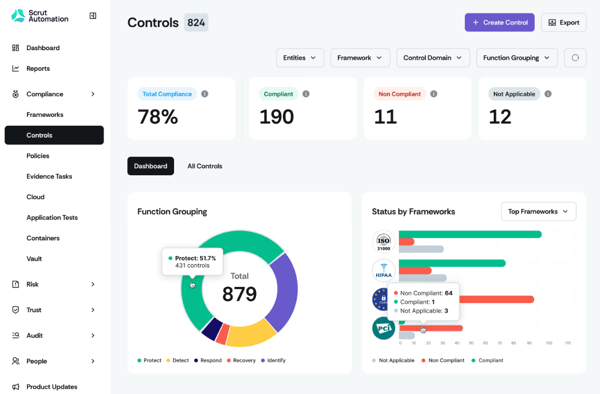Click the Audit icon in sidebar
Screen dimensions: 600x394
(15, 335)
